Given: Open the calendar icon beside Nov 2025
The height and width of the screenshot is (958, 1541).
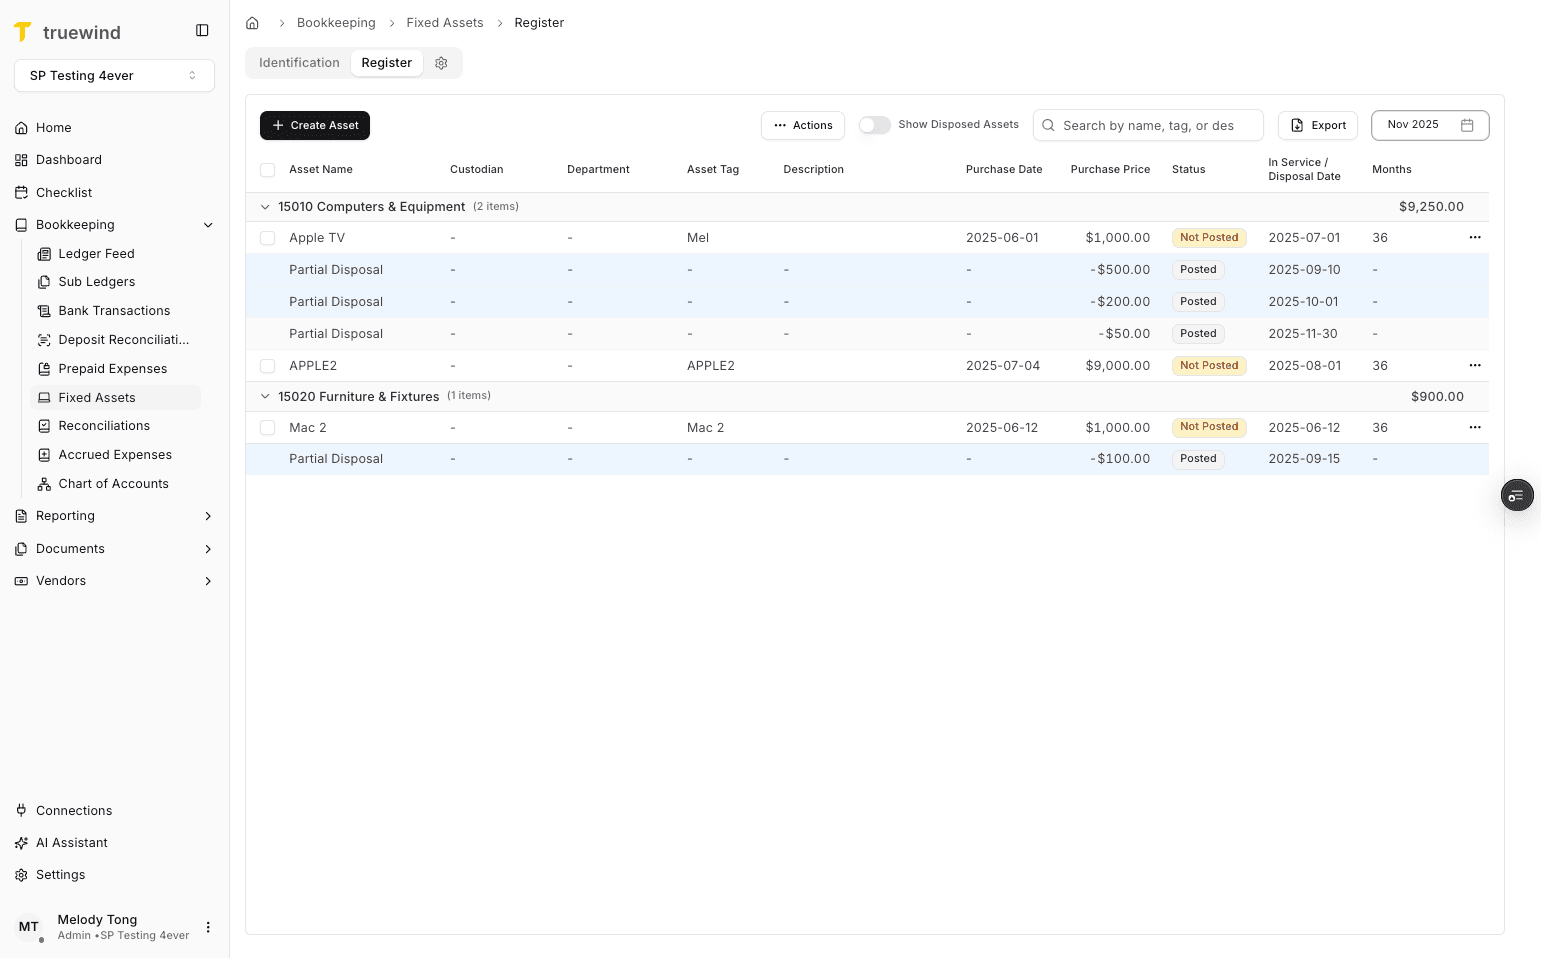Looking at the screenshot, I should tap(1466, 125).
